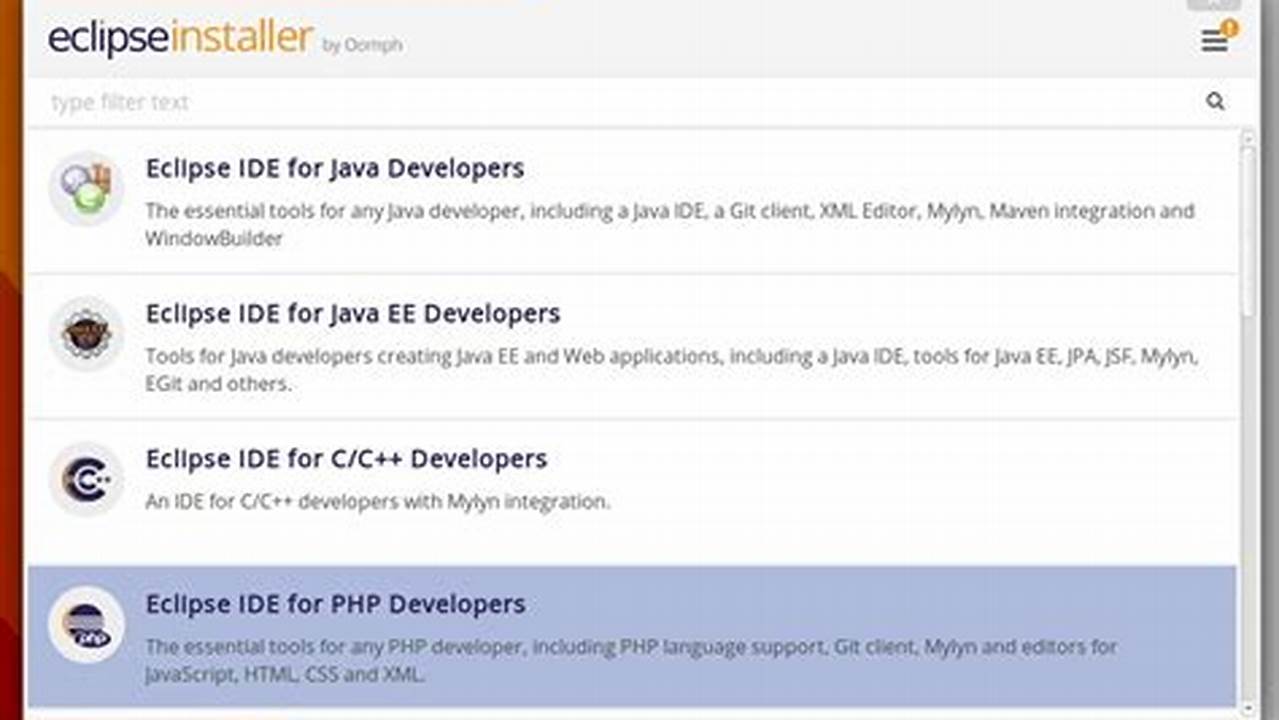Image resolution: width=1279 pixels, height=720 pixels.
Task: Select Eclipse IDE for C/C++ Developers
Action: tap(345, 458)
